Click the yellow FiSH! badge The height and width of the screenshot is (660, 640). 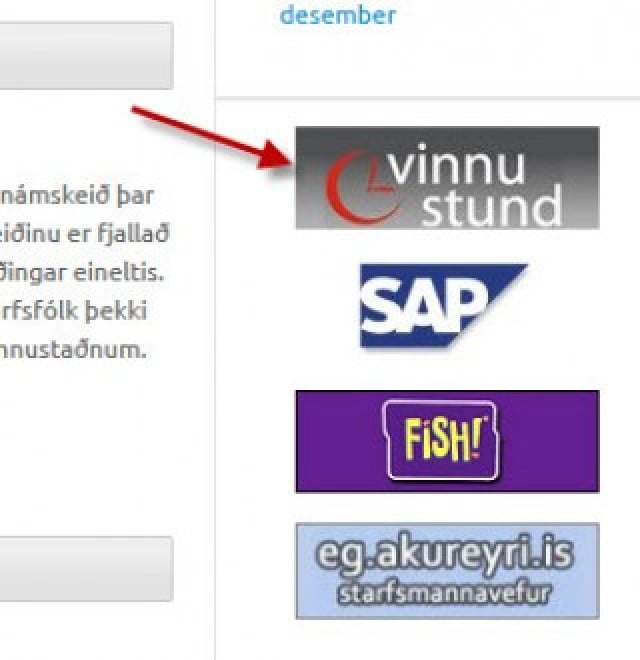tap(442, 440)
